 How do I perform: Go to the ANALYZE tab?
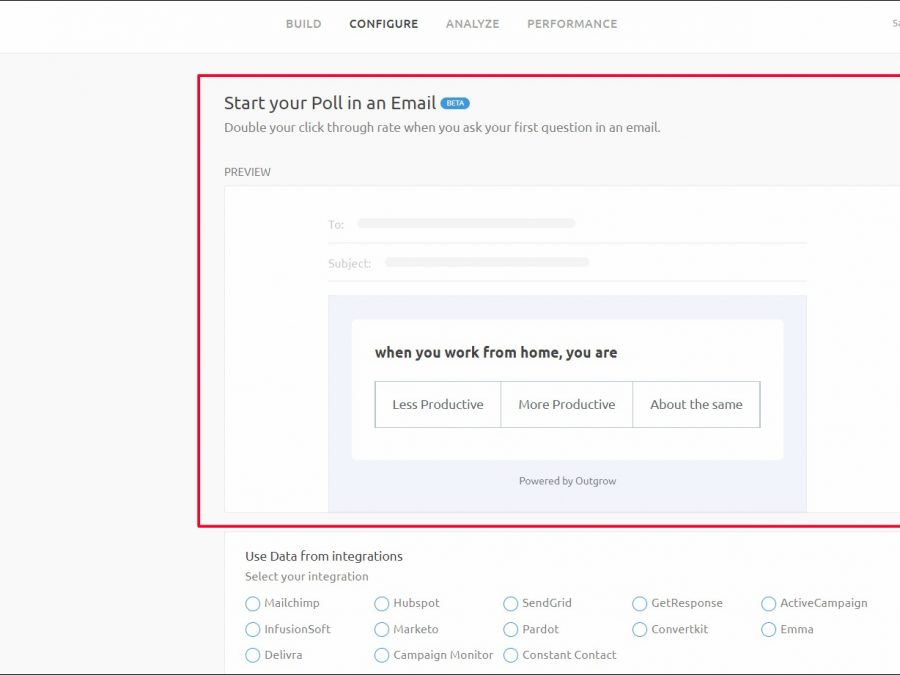click(472, 24)
